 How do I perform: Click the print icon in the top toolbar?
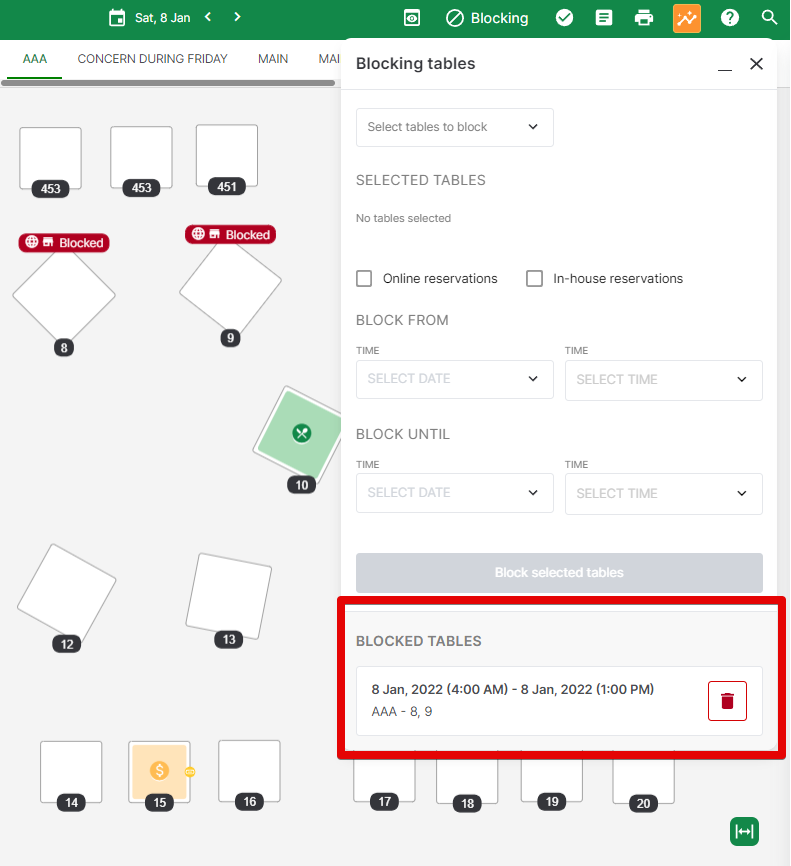644,17
